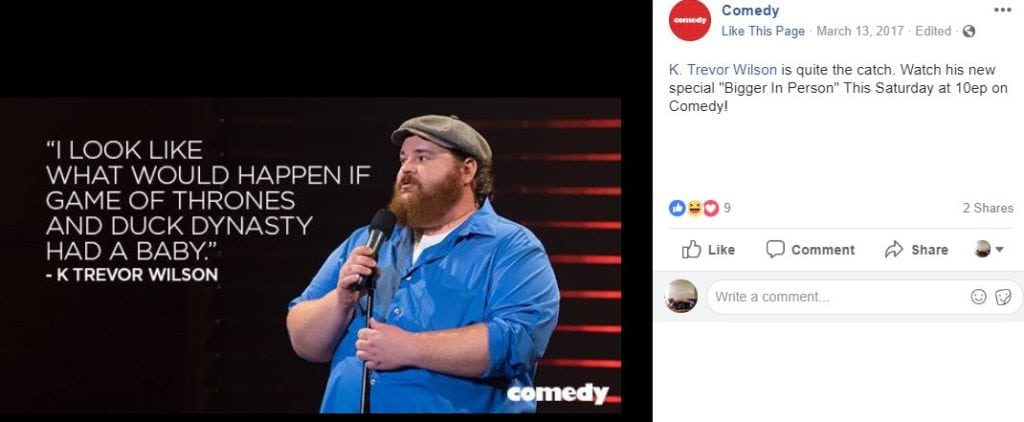Click the public globe privacy icon
This screenshot has height=422, width=1024.
tap(969, 31)
